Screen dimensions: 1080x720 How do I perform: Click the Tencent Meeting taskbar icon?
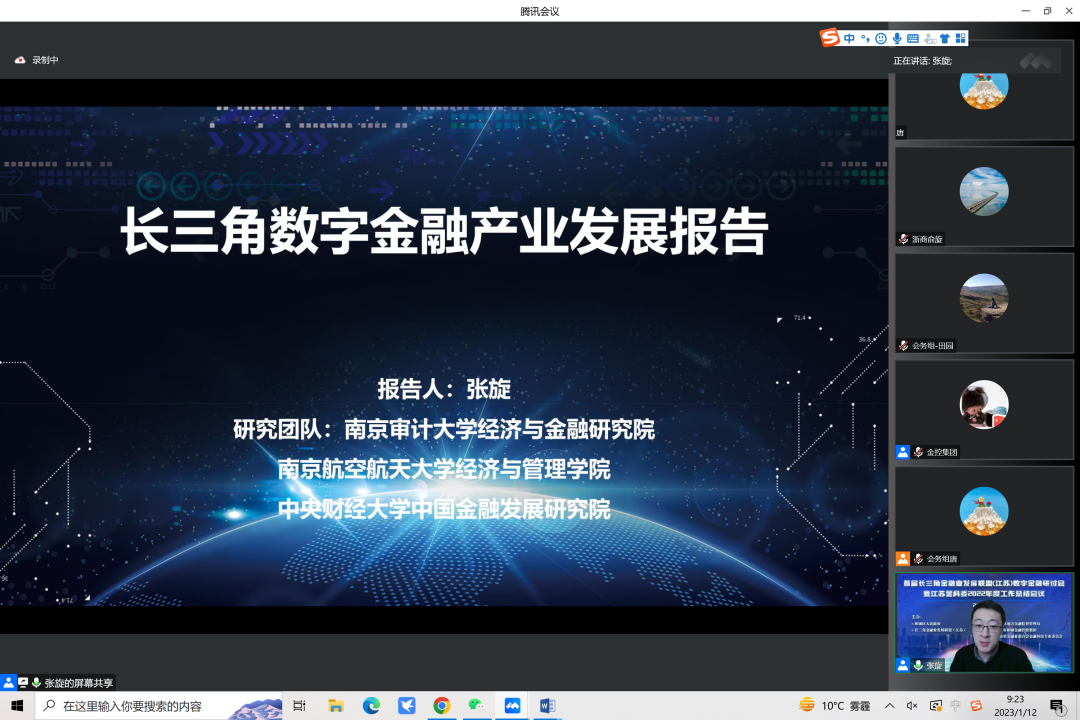point(512,706)
